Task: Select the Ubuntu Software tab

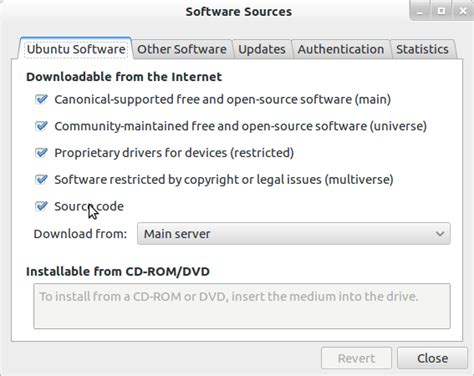Action: tap(76, 49)
